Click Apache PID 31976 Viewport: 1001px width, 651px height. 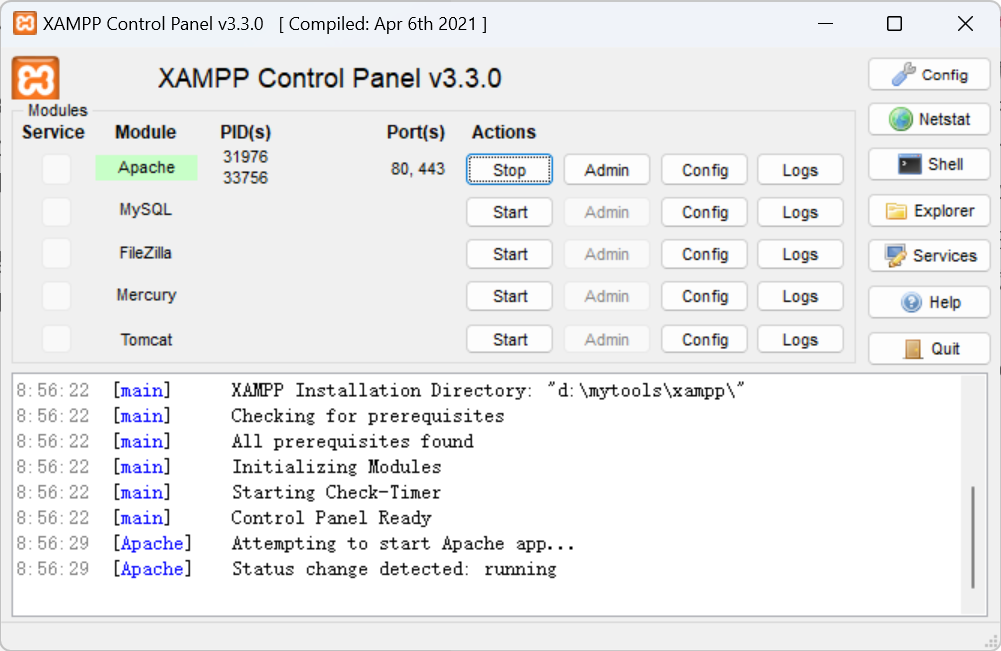[x=245, y=156]
